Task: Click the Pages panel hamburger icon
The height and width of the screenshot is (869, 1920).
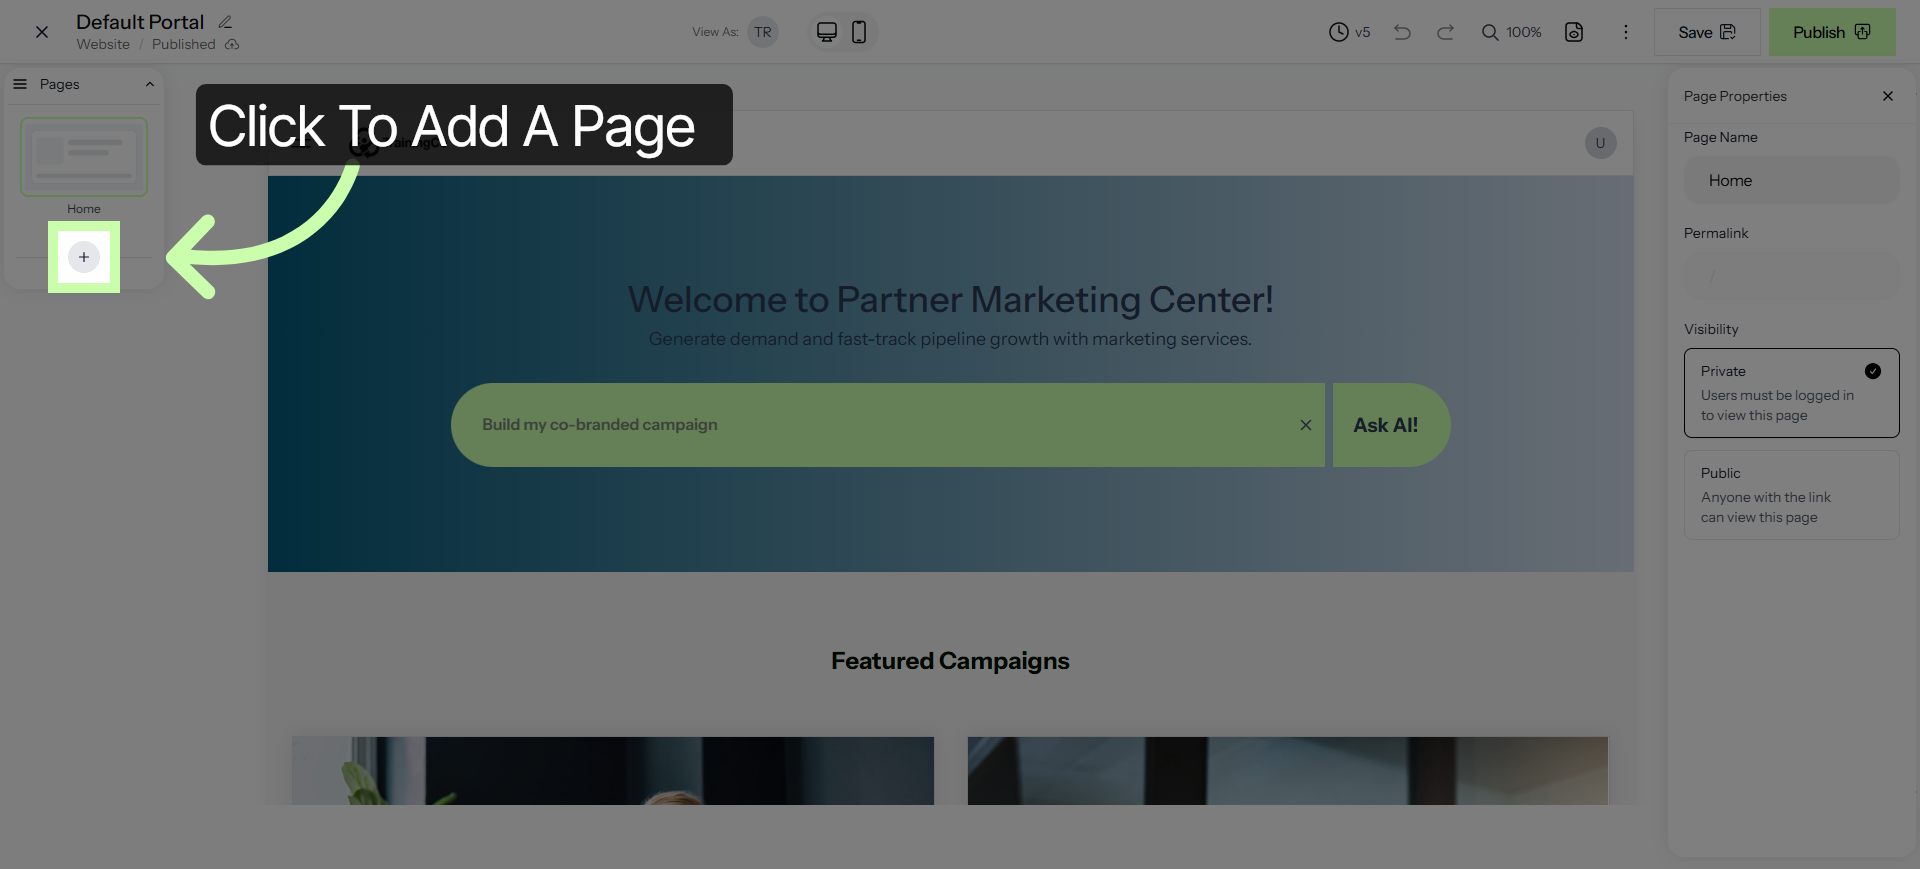Action: [20, 84]
